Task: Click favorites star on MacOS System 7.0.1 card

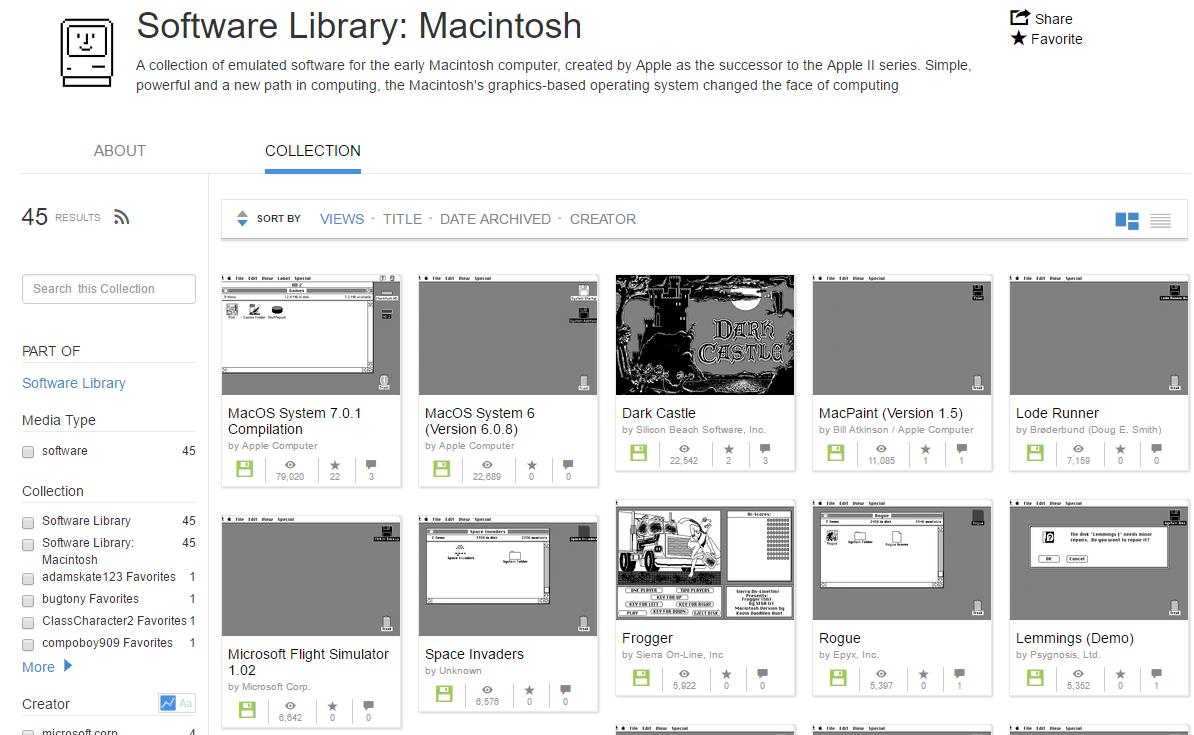Action: [335, 465]
